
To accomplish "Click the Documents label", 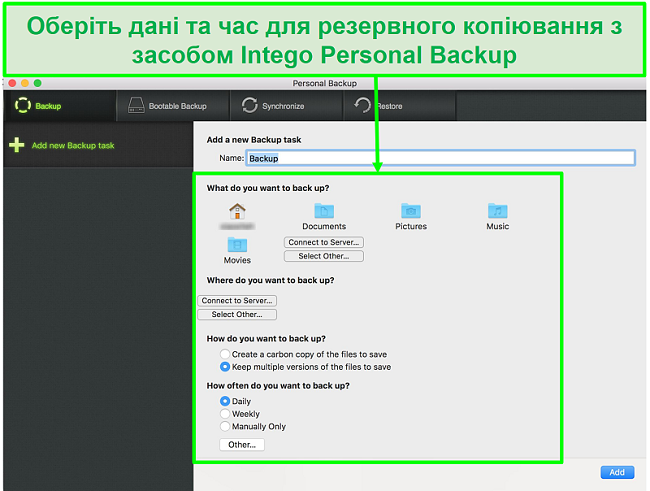I will click(x=324, y=226).
